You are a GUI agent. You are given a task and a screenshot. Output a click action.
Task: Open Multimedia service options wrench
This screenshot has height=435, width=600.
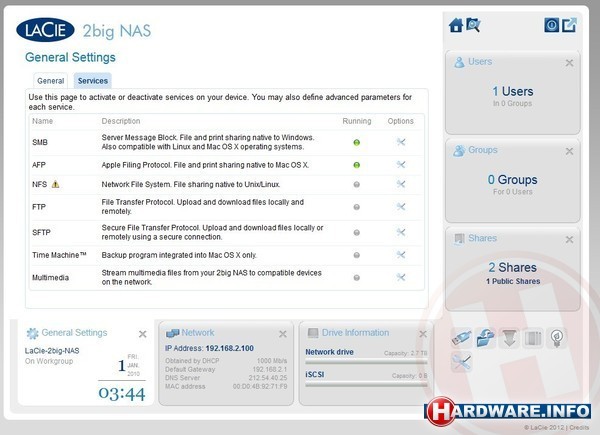401,277
